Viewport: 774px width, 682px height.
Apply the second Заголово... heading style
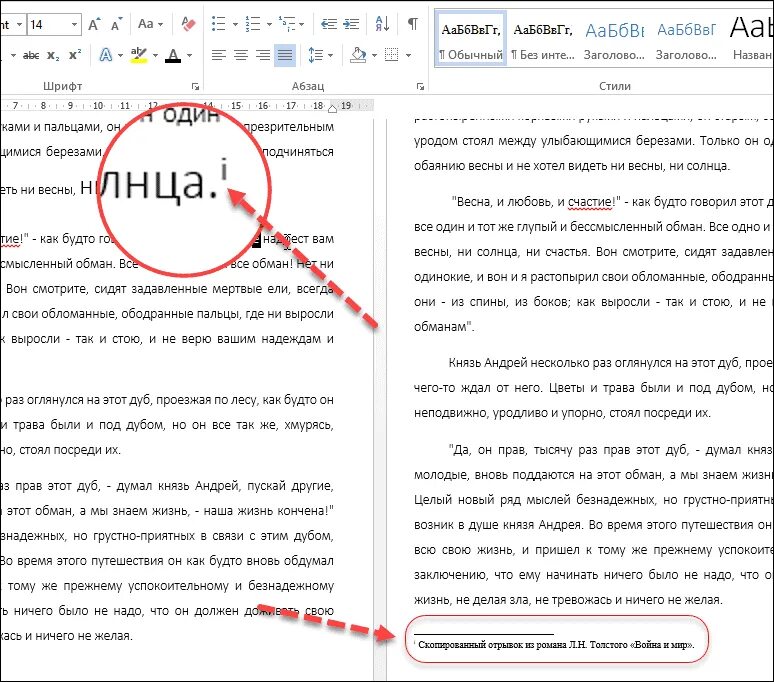686,40
